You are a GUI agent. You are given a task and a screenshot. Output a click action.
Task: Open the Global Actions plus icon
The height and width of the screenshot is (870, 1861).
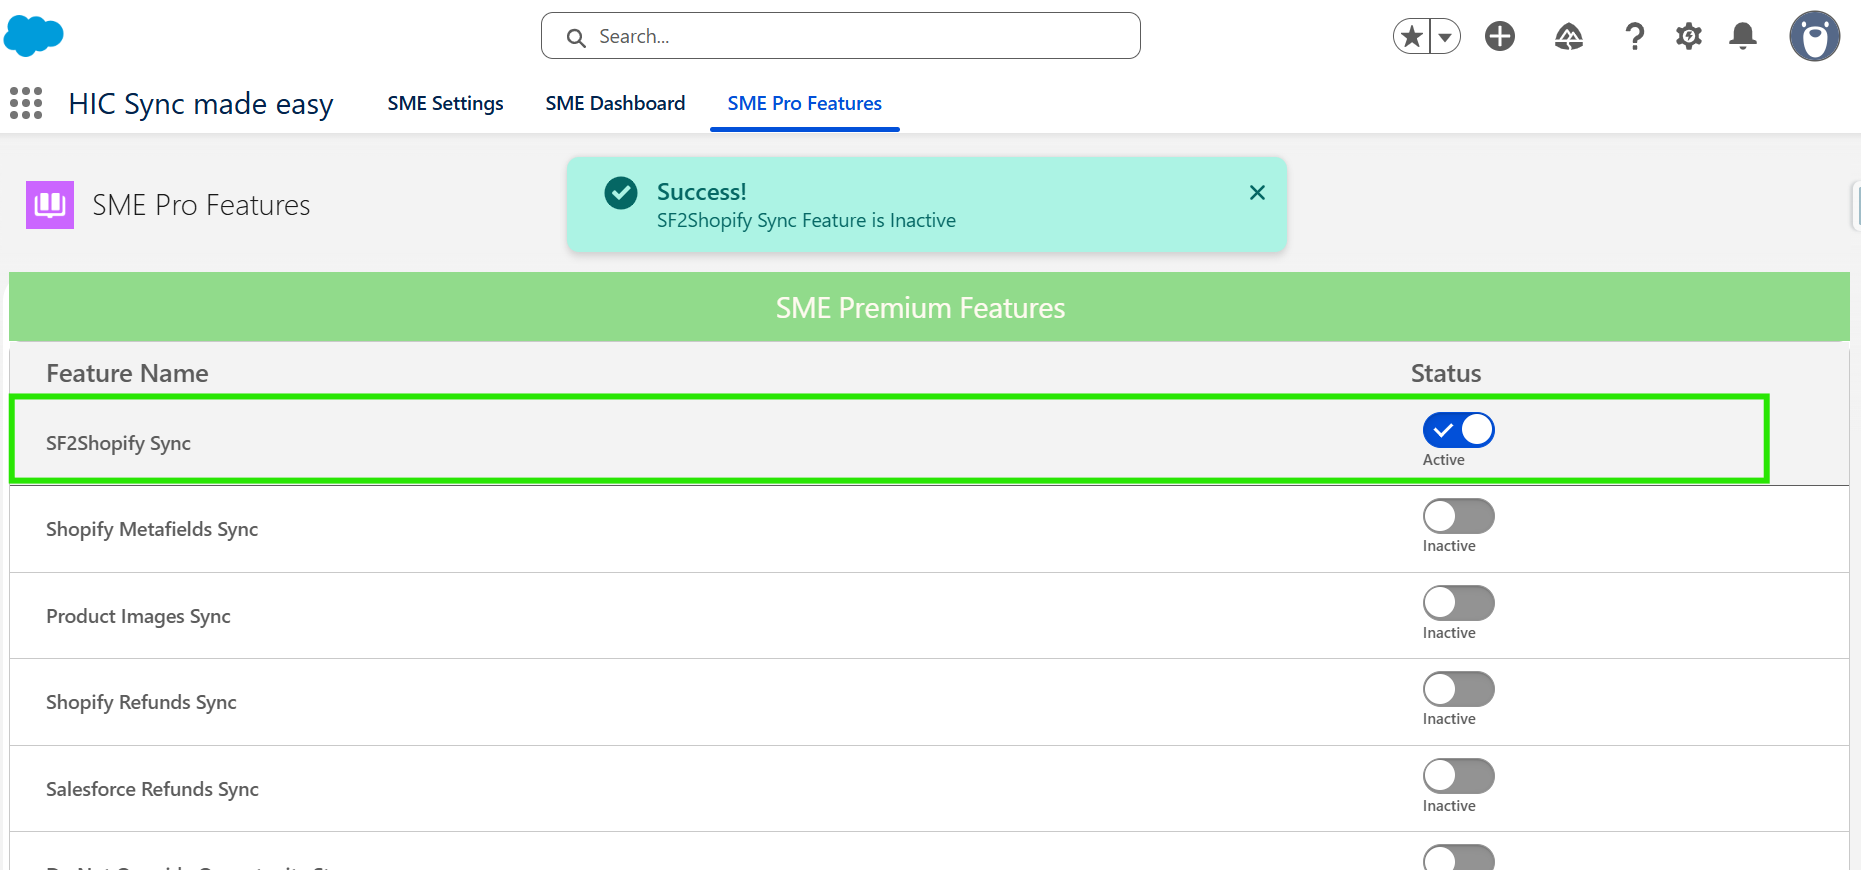click(x=1499, y=37)
